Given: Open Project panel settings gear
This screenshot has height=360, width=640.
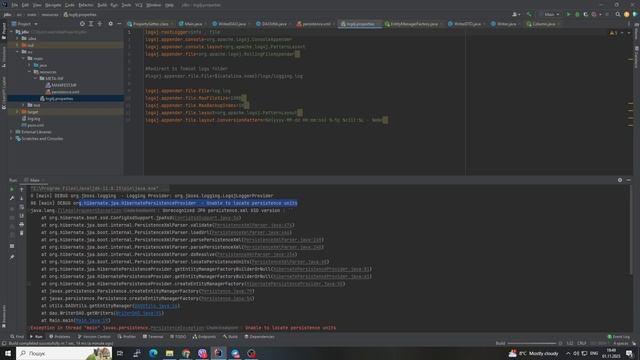Looking at the screenshot, I should pyautogui.click(x=111, y=24).
